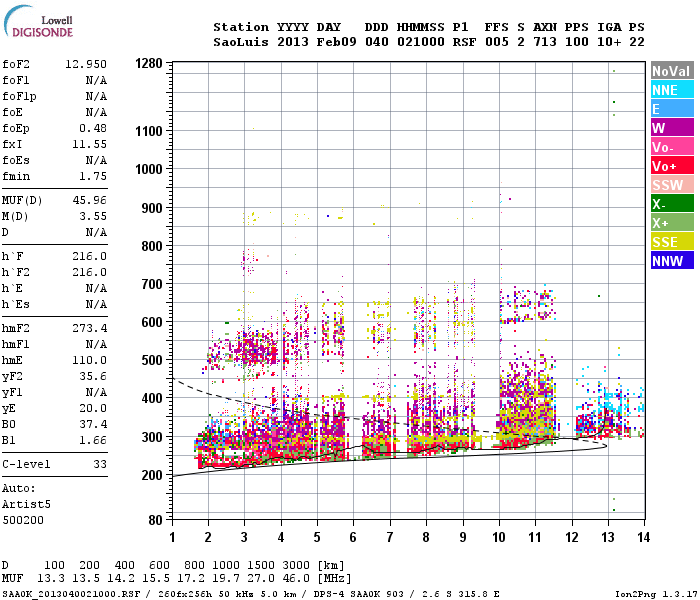
Task: Select the SSW legend swatch
Action: [672, 185]
